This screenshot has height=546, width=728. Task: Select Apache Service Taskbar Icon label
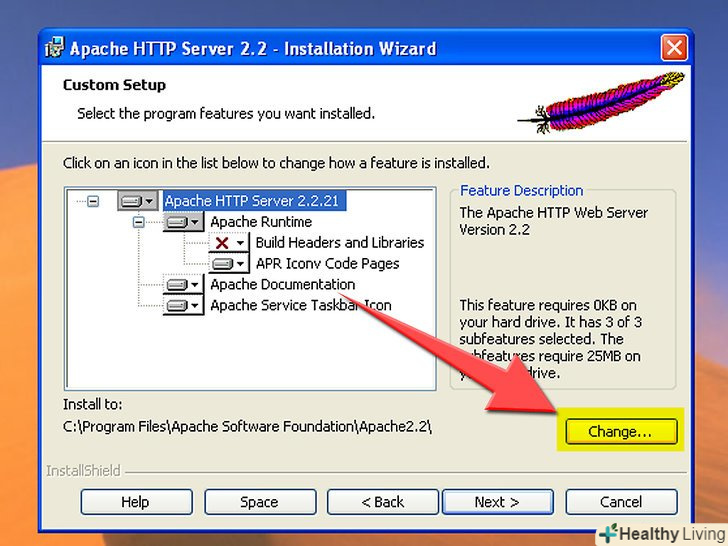click(x=301, y=306)
